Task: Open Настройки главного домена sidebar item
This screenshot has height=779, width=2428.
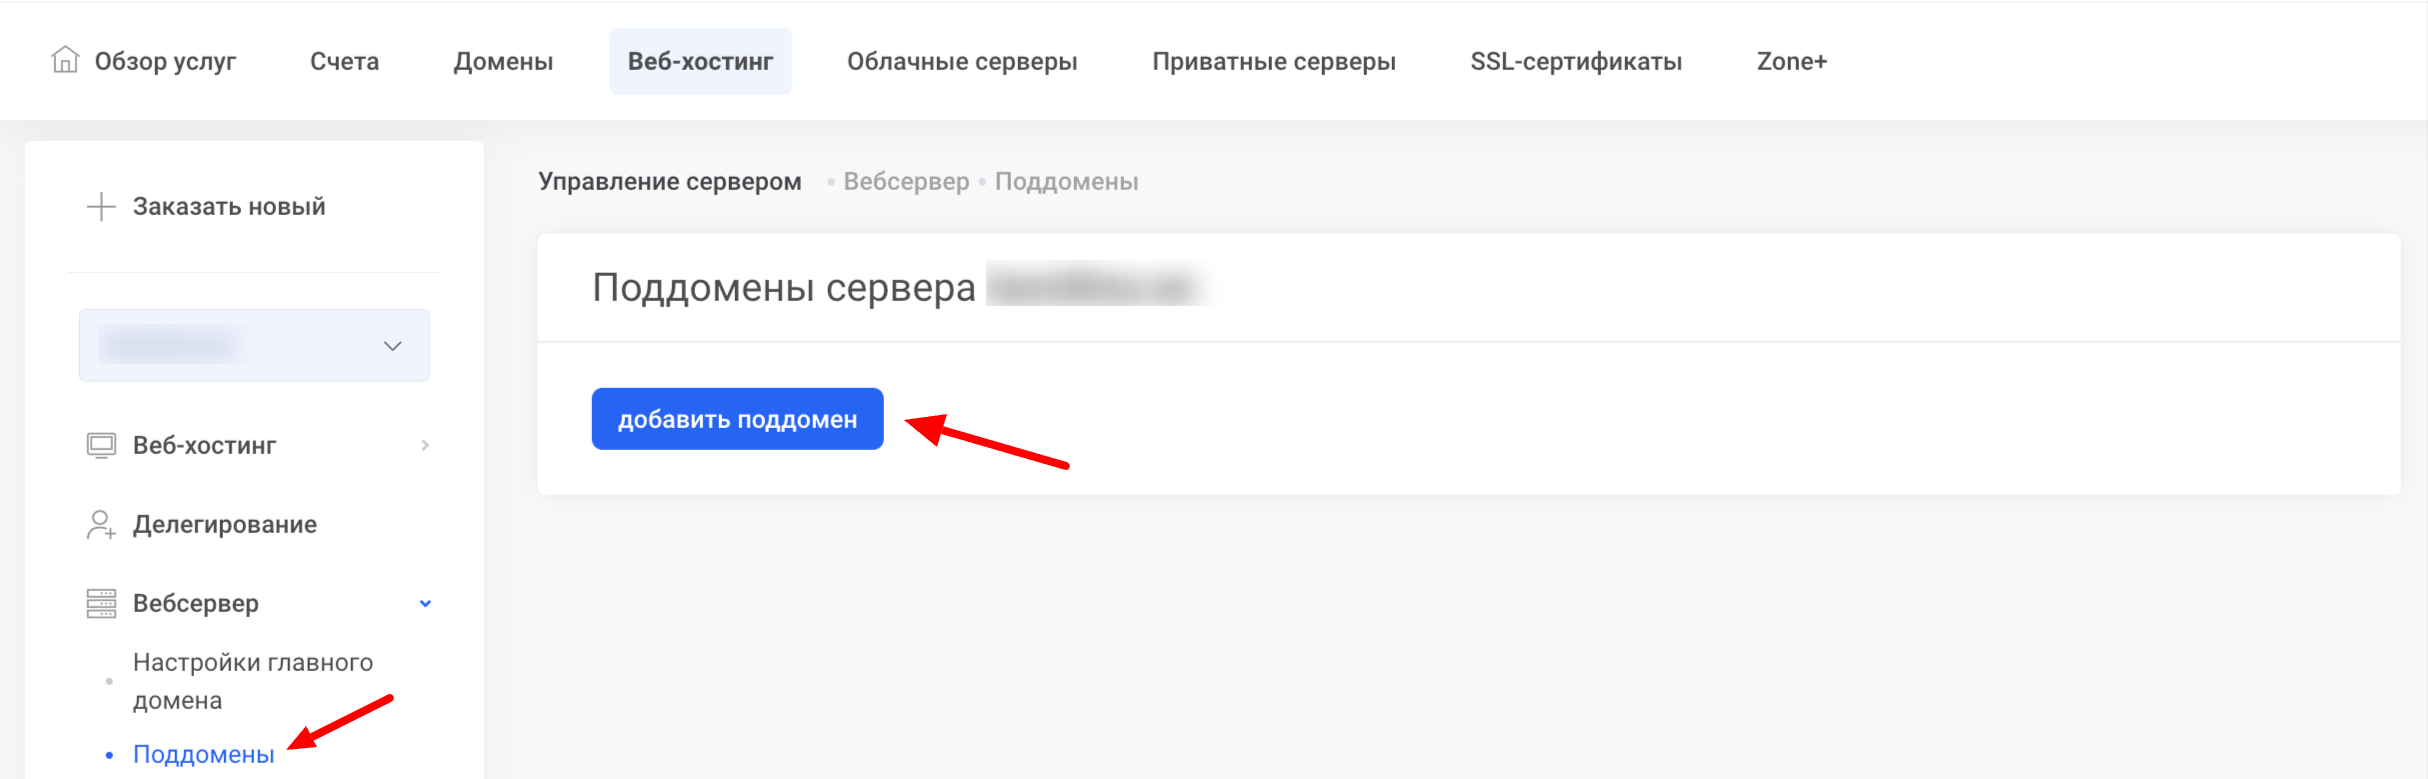Action: (x=252, y=681)
